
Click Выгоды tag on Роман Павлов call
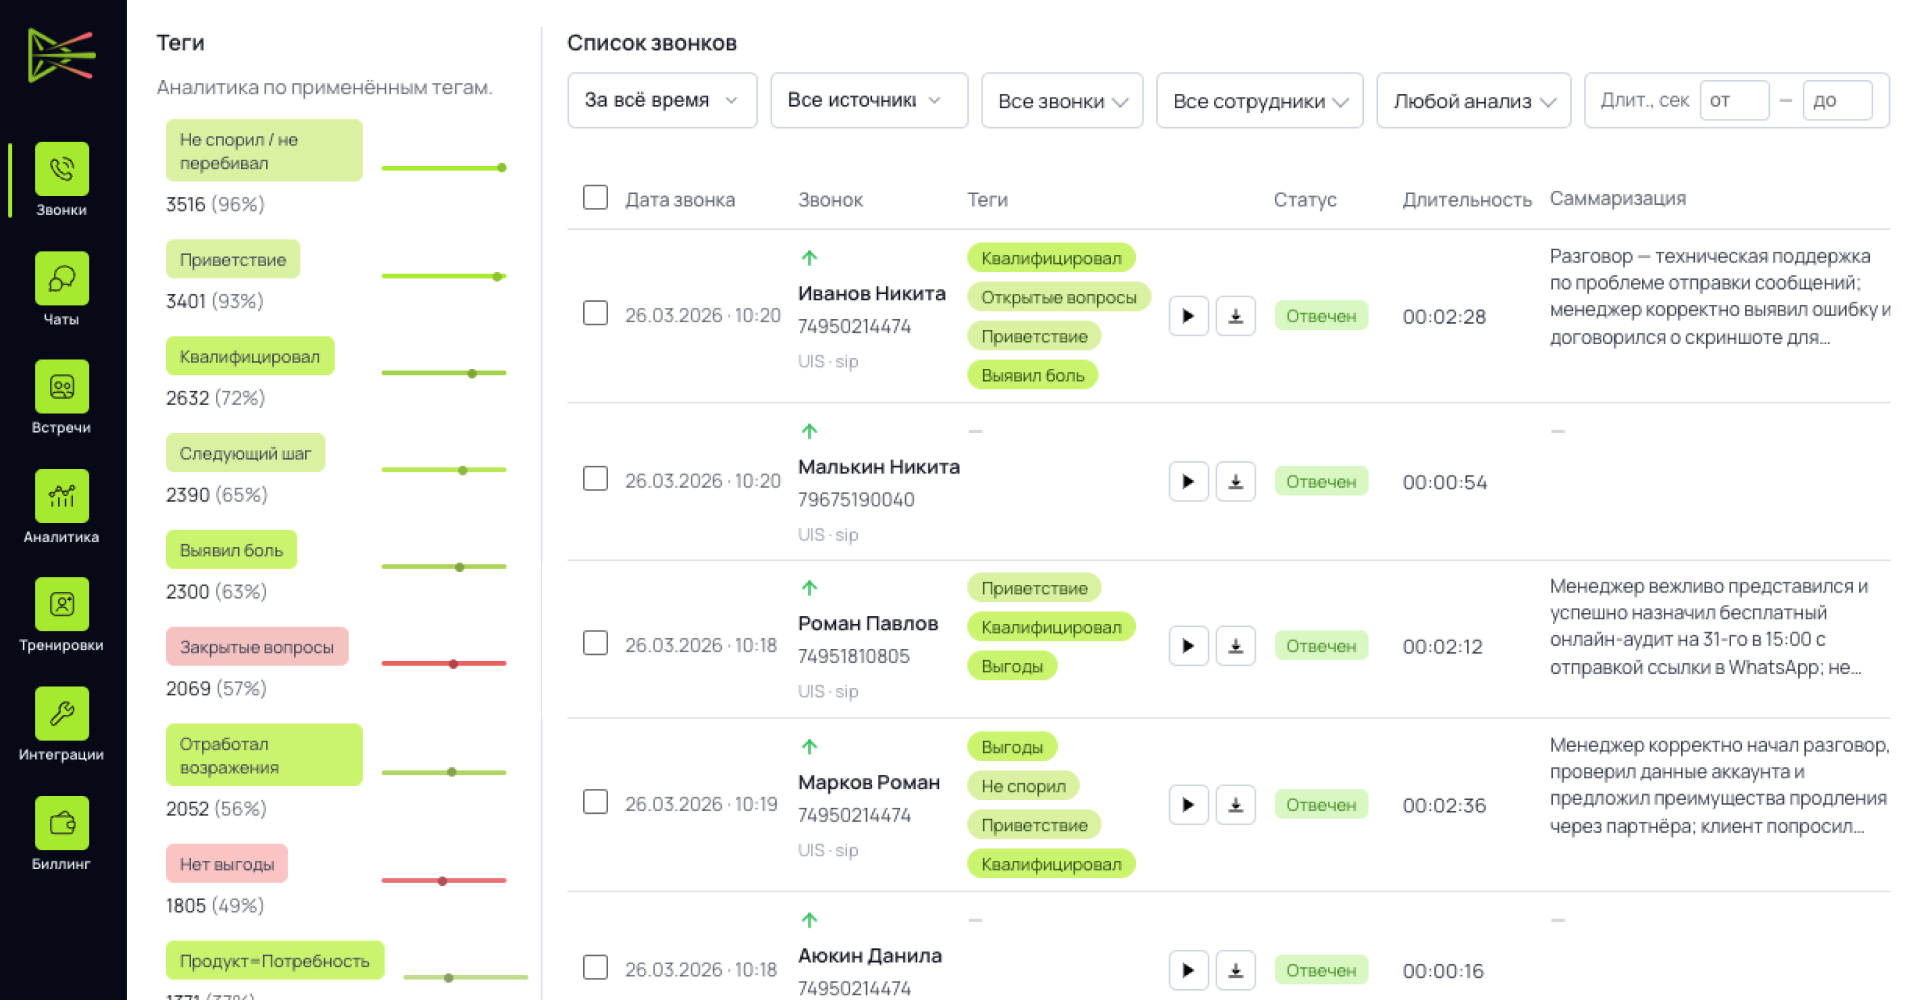[1012, 666]
